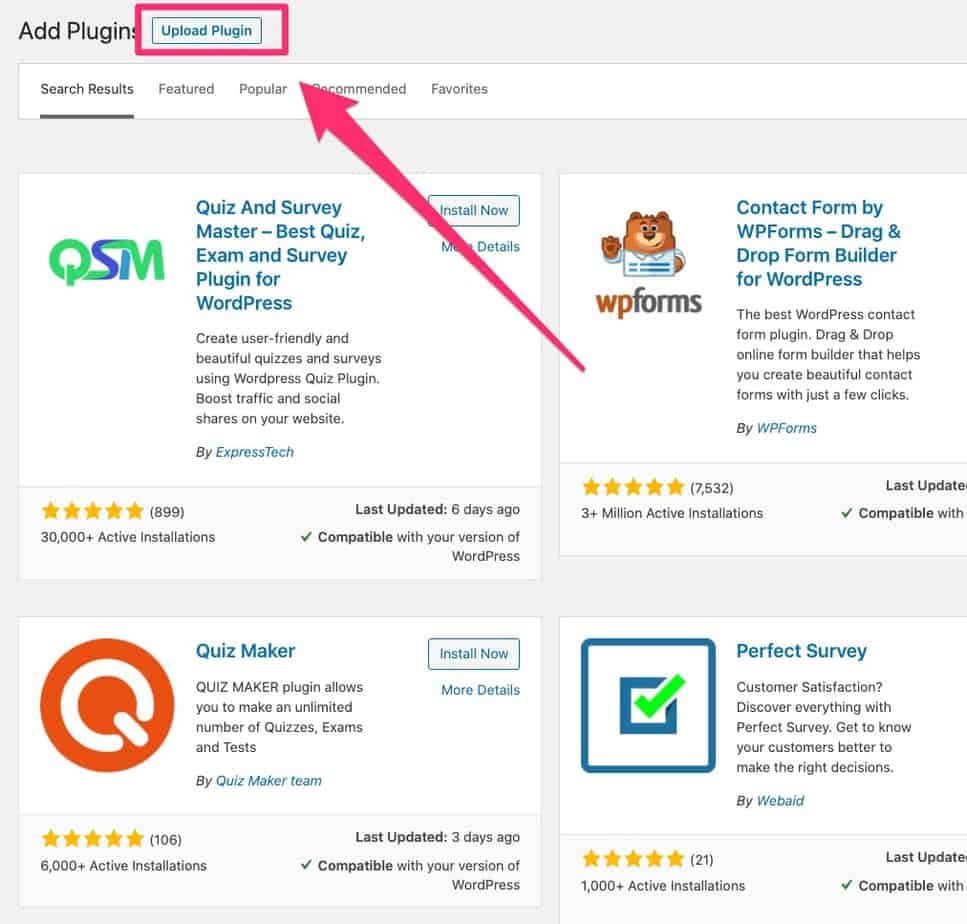Screen dimensions: 967x924
Task: Click the orange Quiz Maker logo
Action: (x=107, y=706)
